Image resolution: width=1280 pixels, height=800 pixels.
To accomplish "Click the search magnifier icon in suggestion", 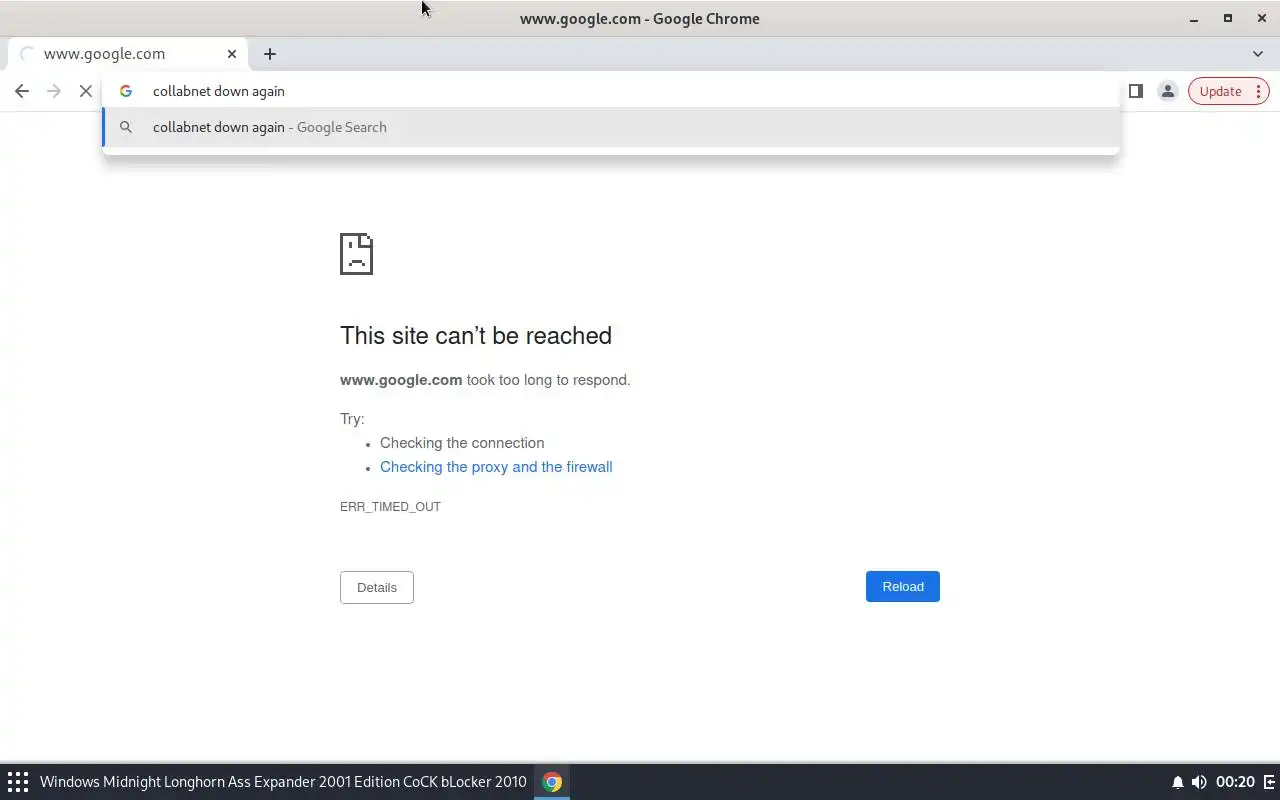I will click(x=126, y=127).
